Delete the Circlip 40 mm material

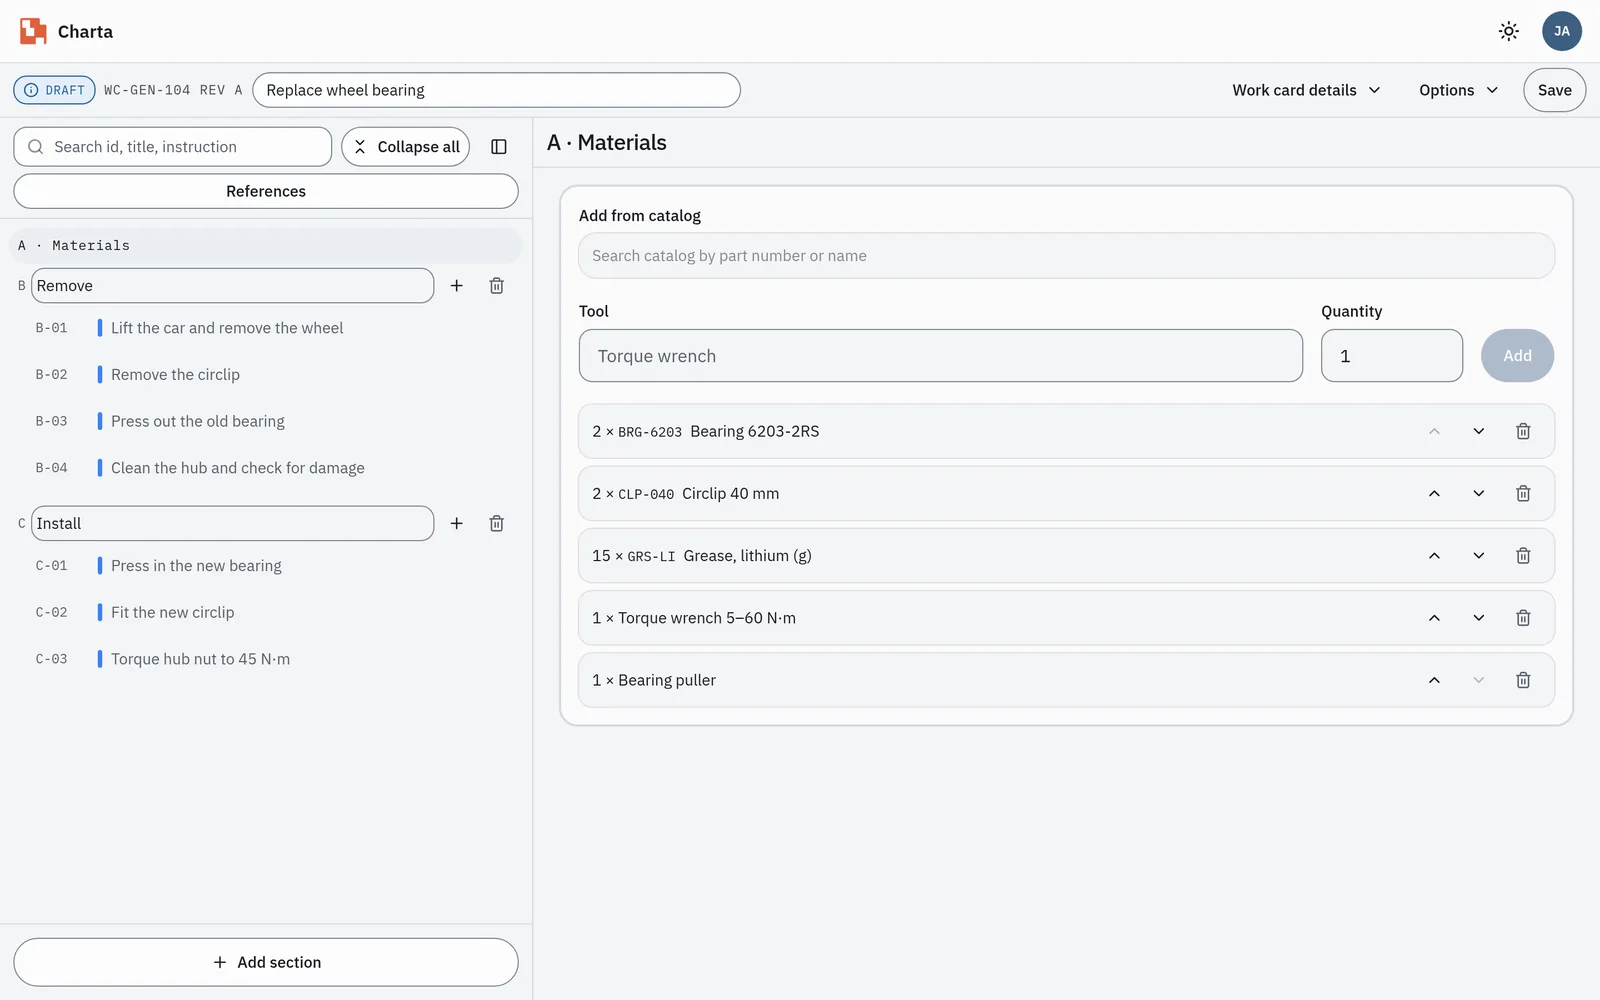pyautogui.click(x=1523, y=493)
